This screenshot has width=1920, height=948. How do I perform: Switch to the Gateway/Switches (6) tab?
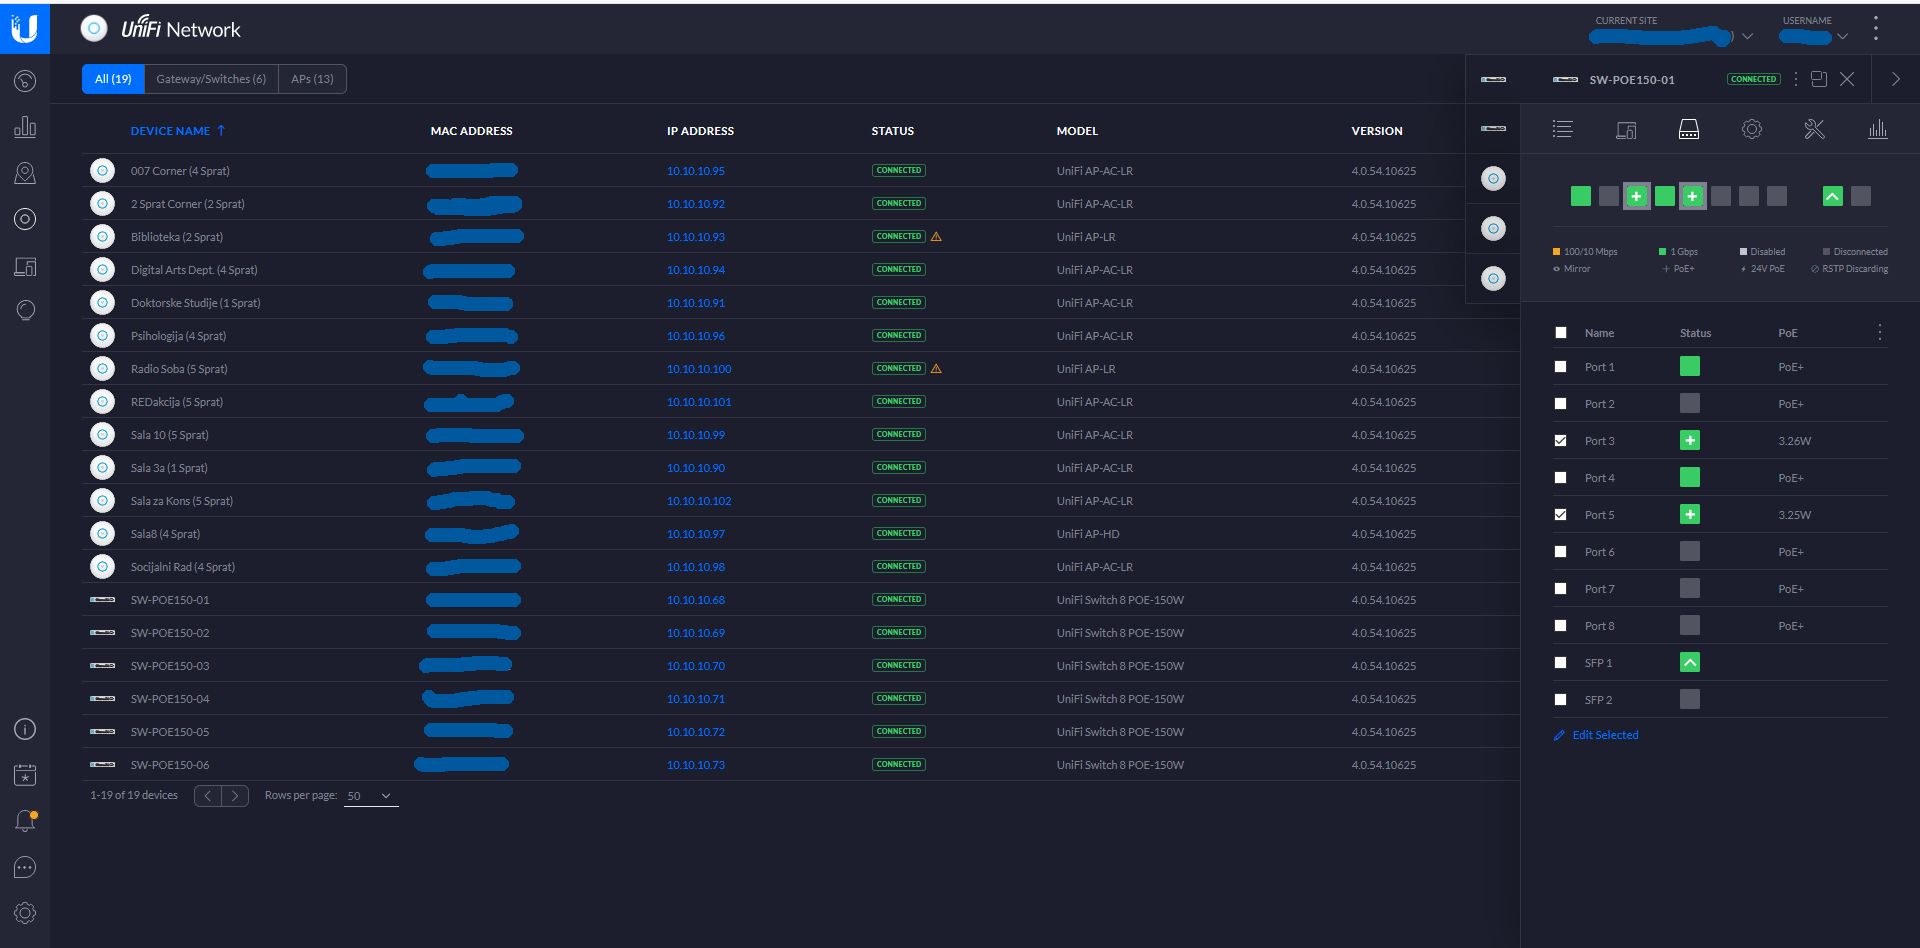211,79
